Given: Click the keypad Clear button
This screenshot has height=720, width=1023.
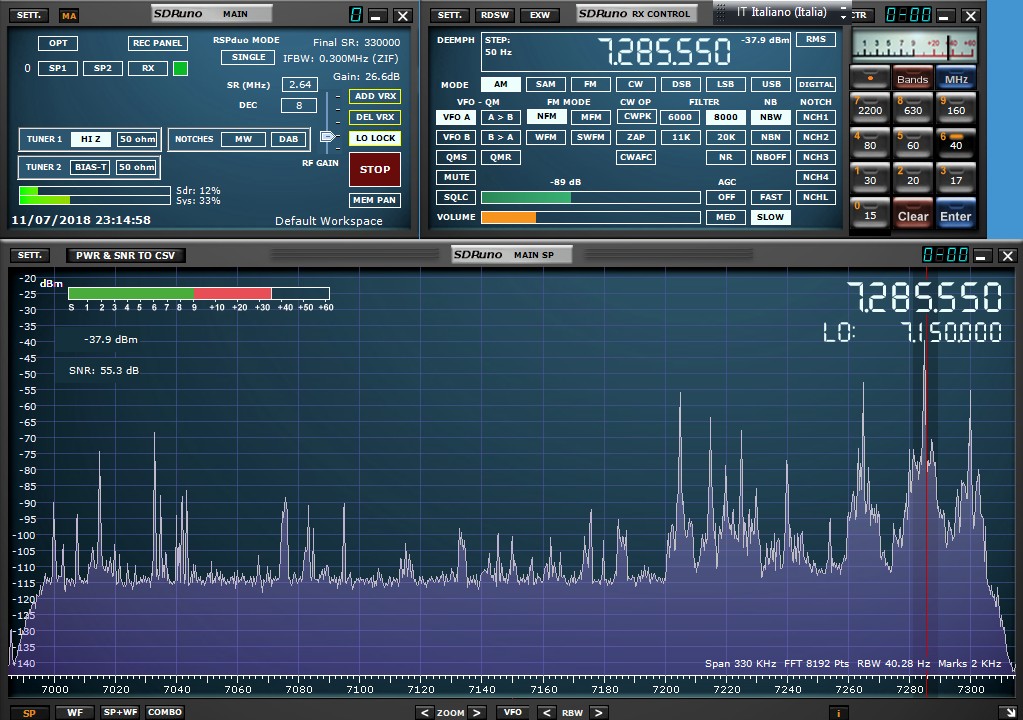Looking at the screenshot, I should 912,215.
